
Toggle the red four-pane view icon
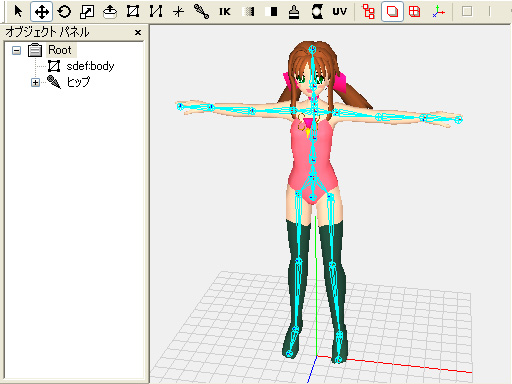[414, 12]
